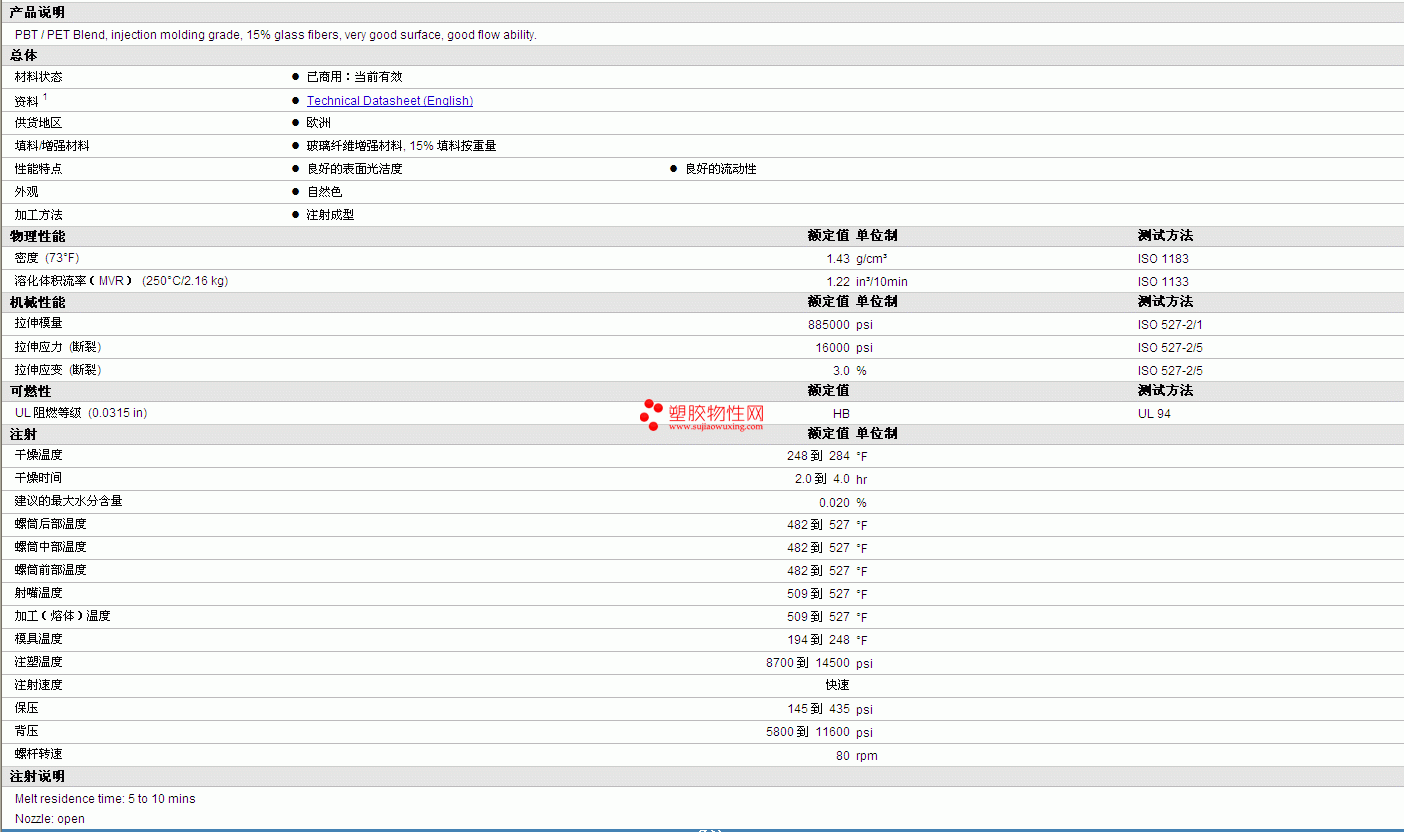Click the value '注射成型'
The image size is (1404, 832).
pos(330,215)
